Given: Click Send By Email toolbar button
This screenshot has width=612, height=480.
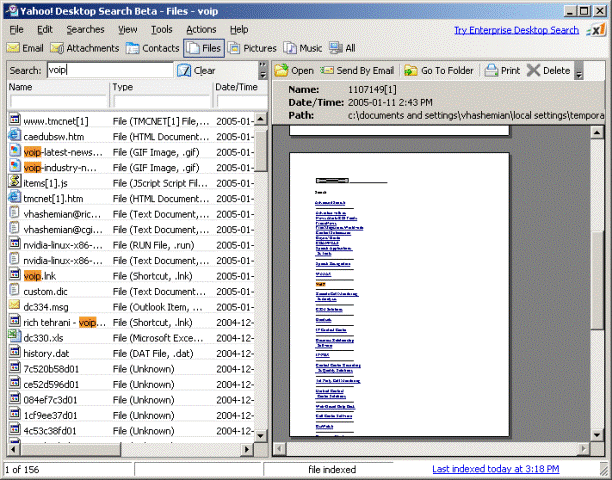Looking at the screenshot, I should (358, 71).
